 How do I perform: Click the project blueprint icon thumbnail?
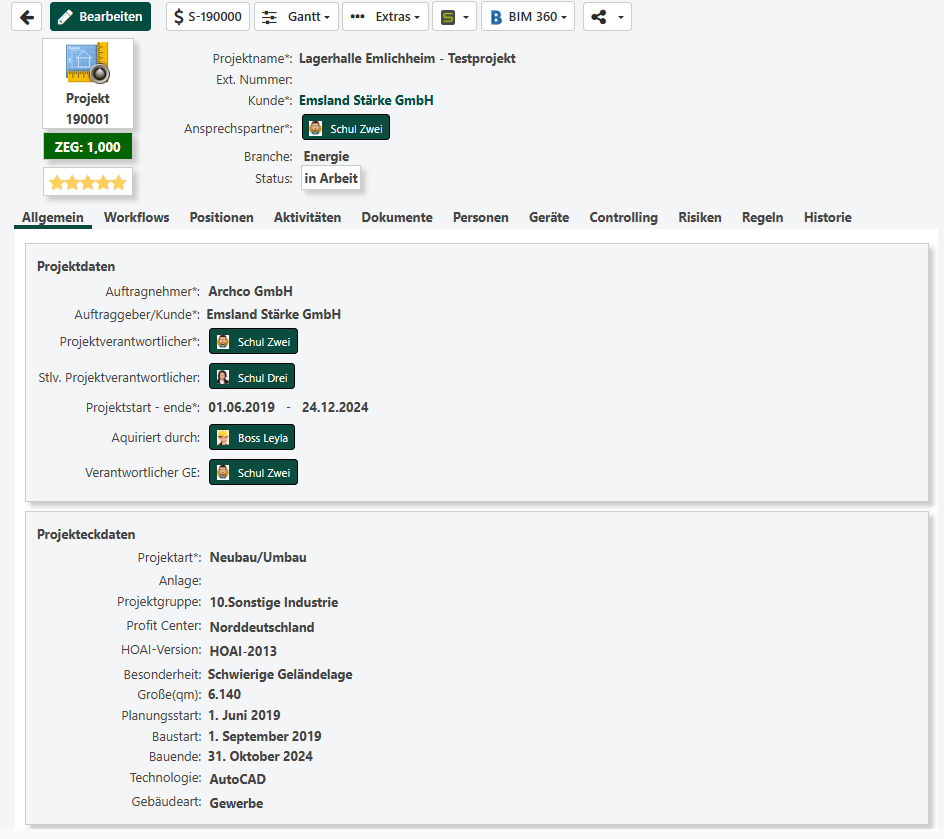click(x=87, y=63)
